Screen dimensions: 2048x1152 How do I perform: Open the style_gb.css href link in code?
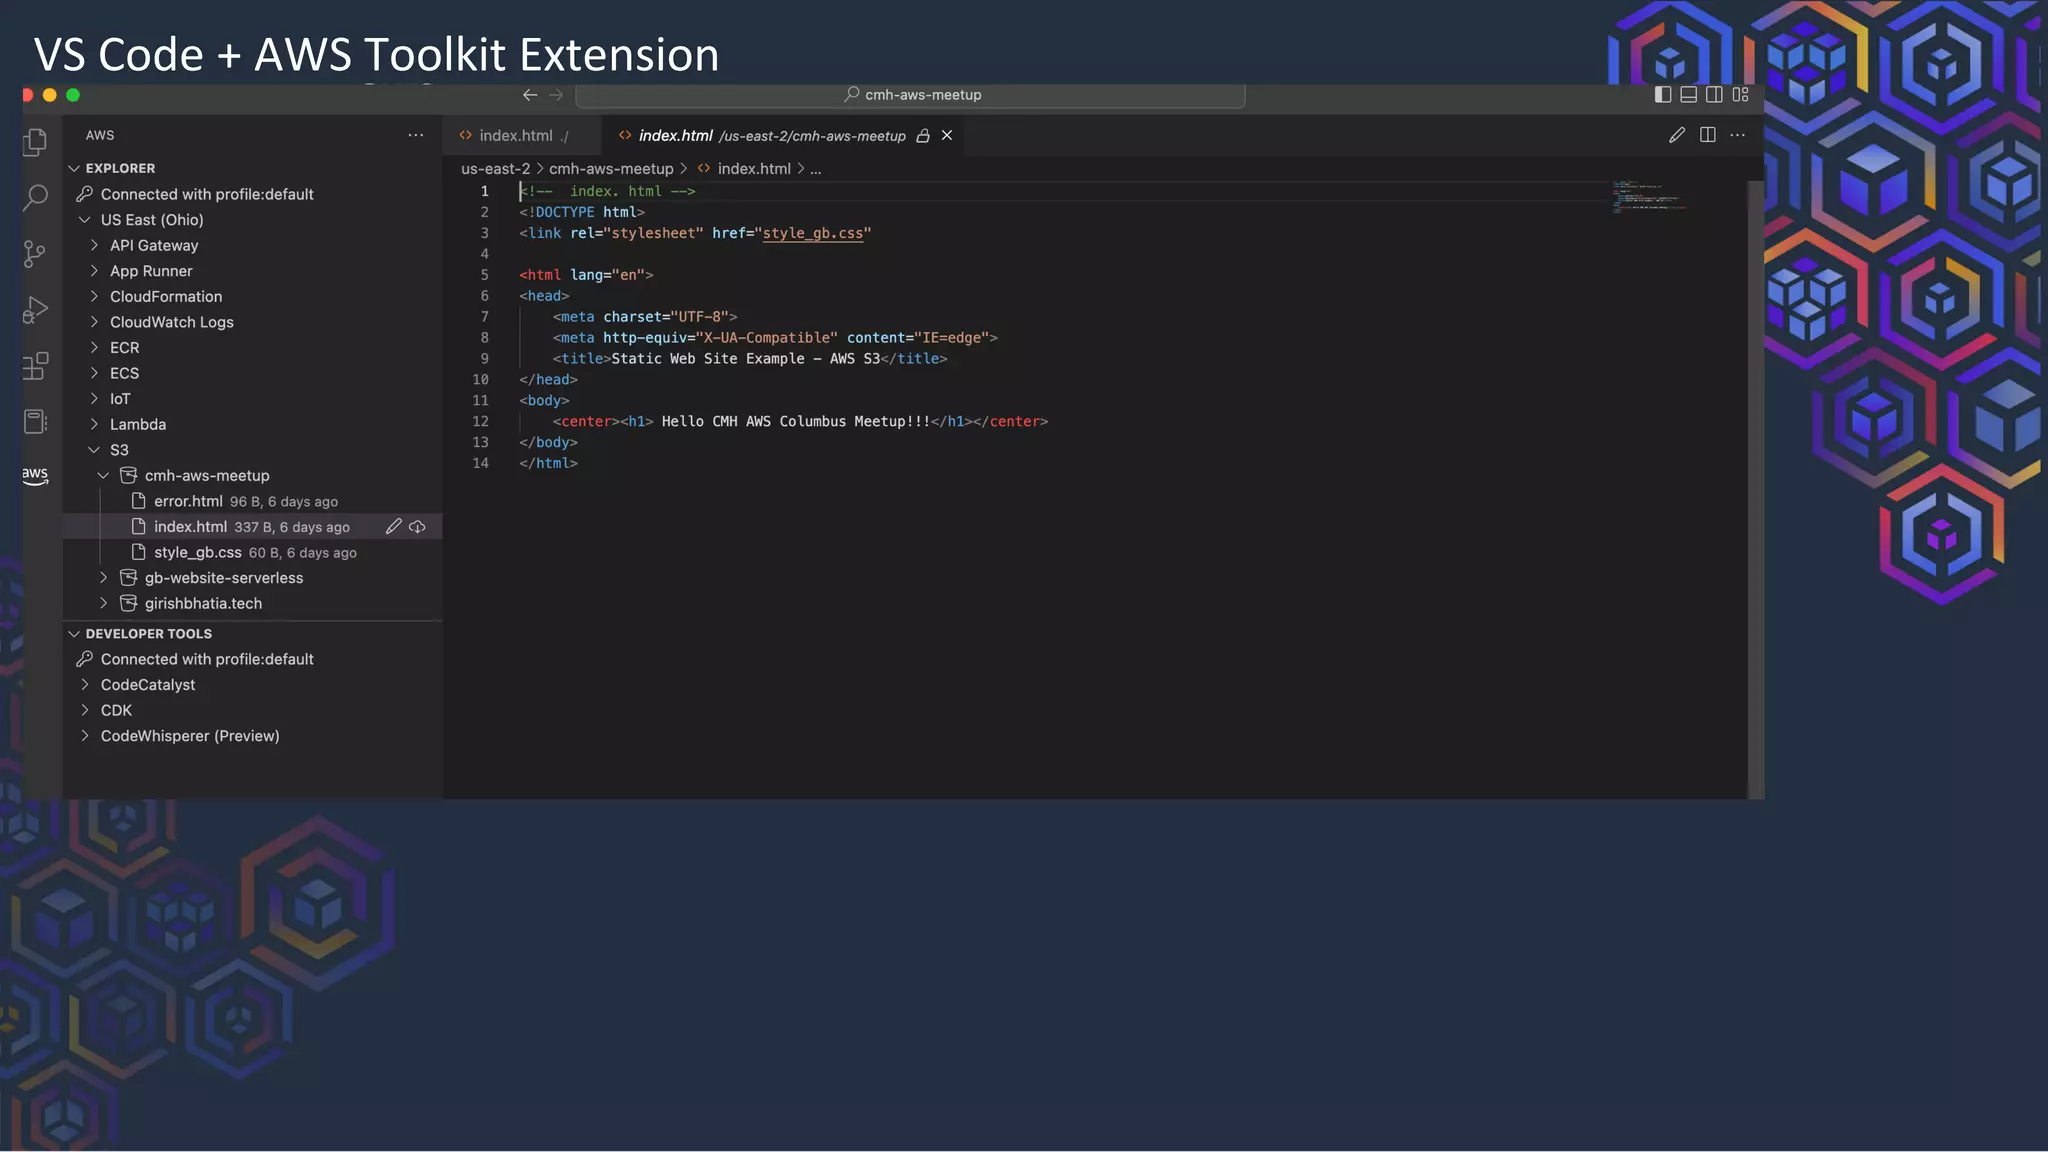pos(812,233)
